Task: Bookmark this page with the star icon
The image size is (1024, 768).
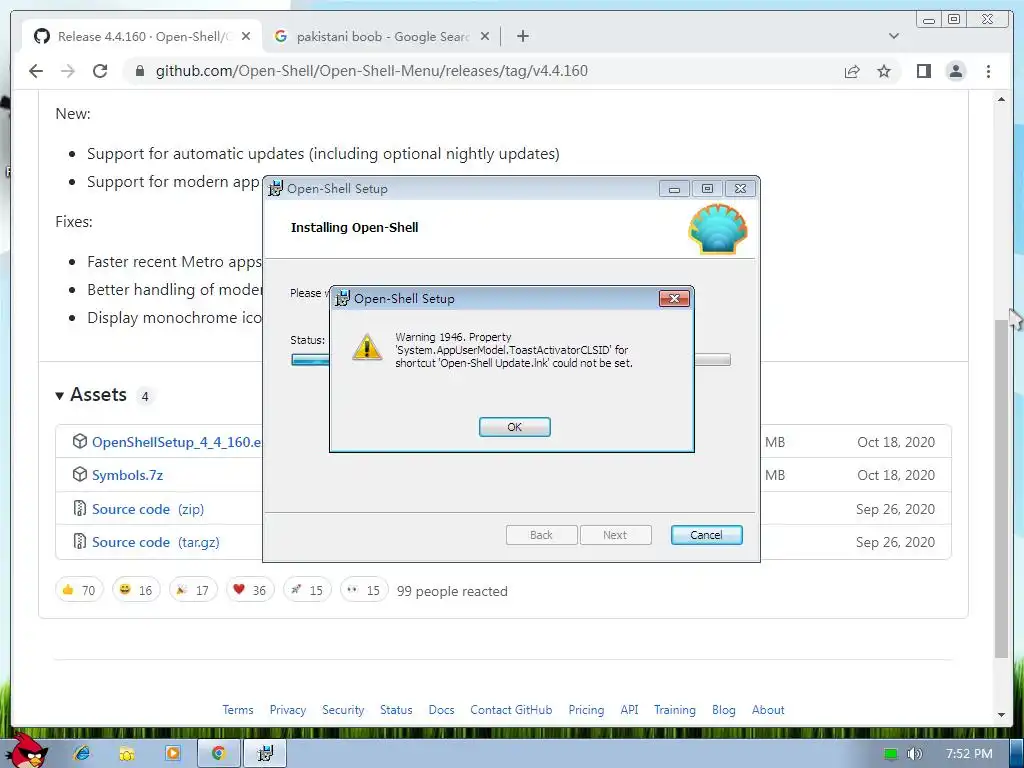Action: (x=884, y=71)
